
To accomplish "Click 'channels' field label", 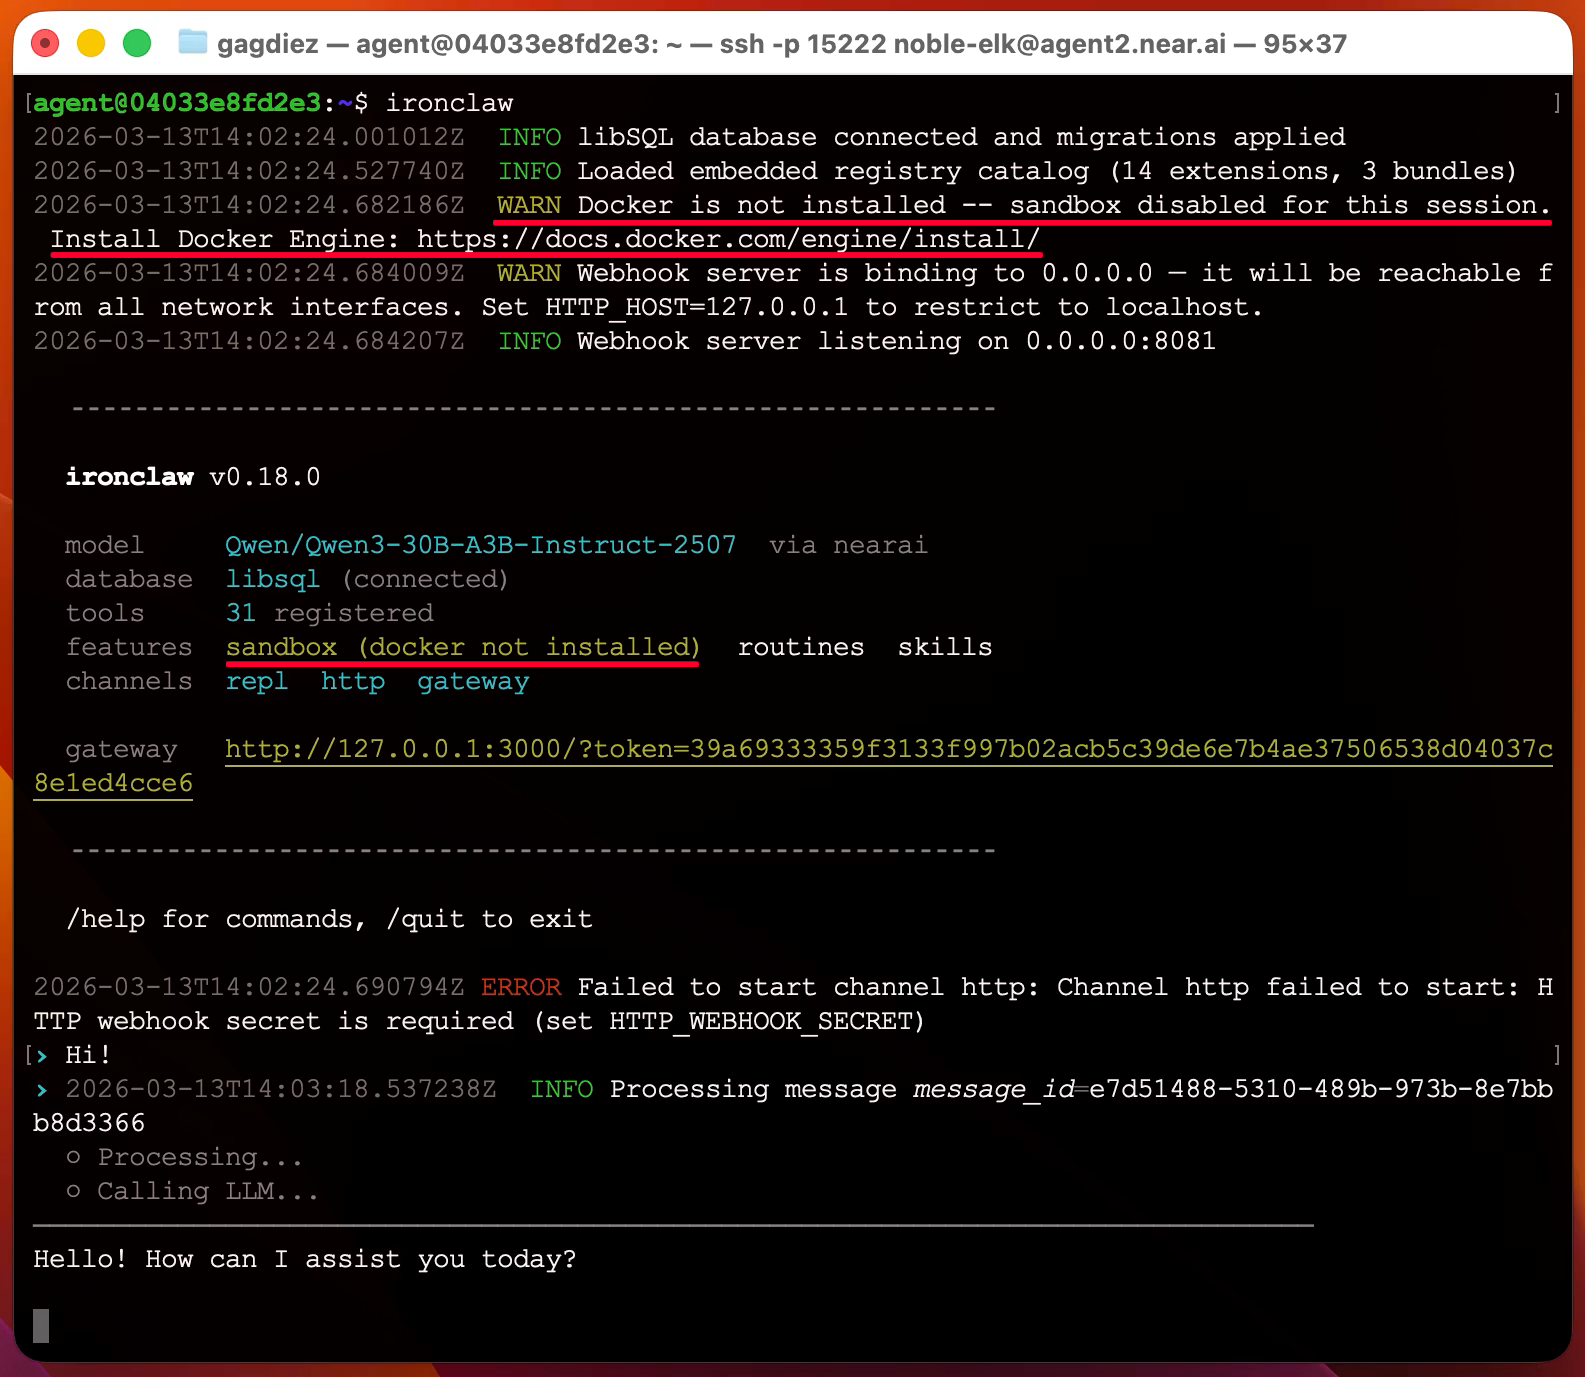I will 129,681.
